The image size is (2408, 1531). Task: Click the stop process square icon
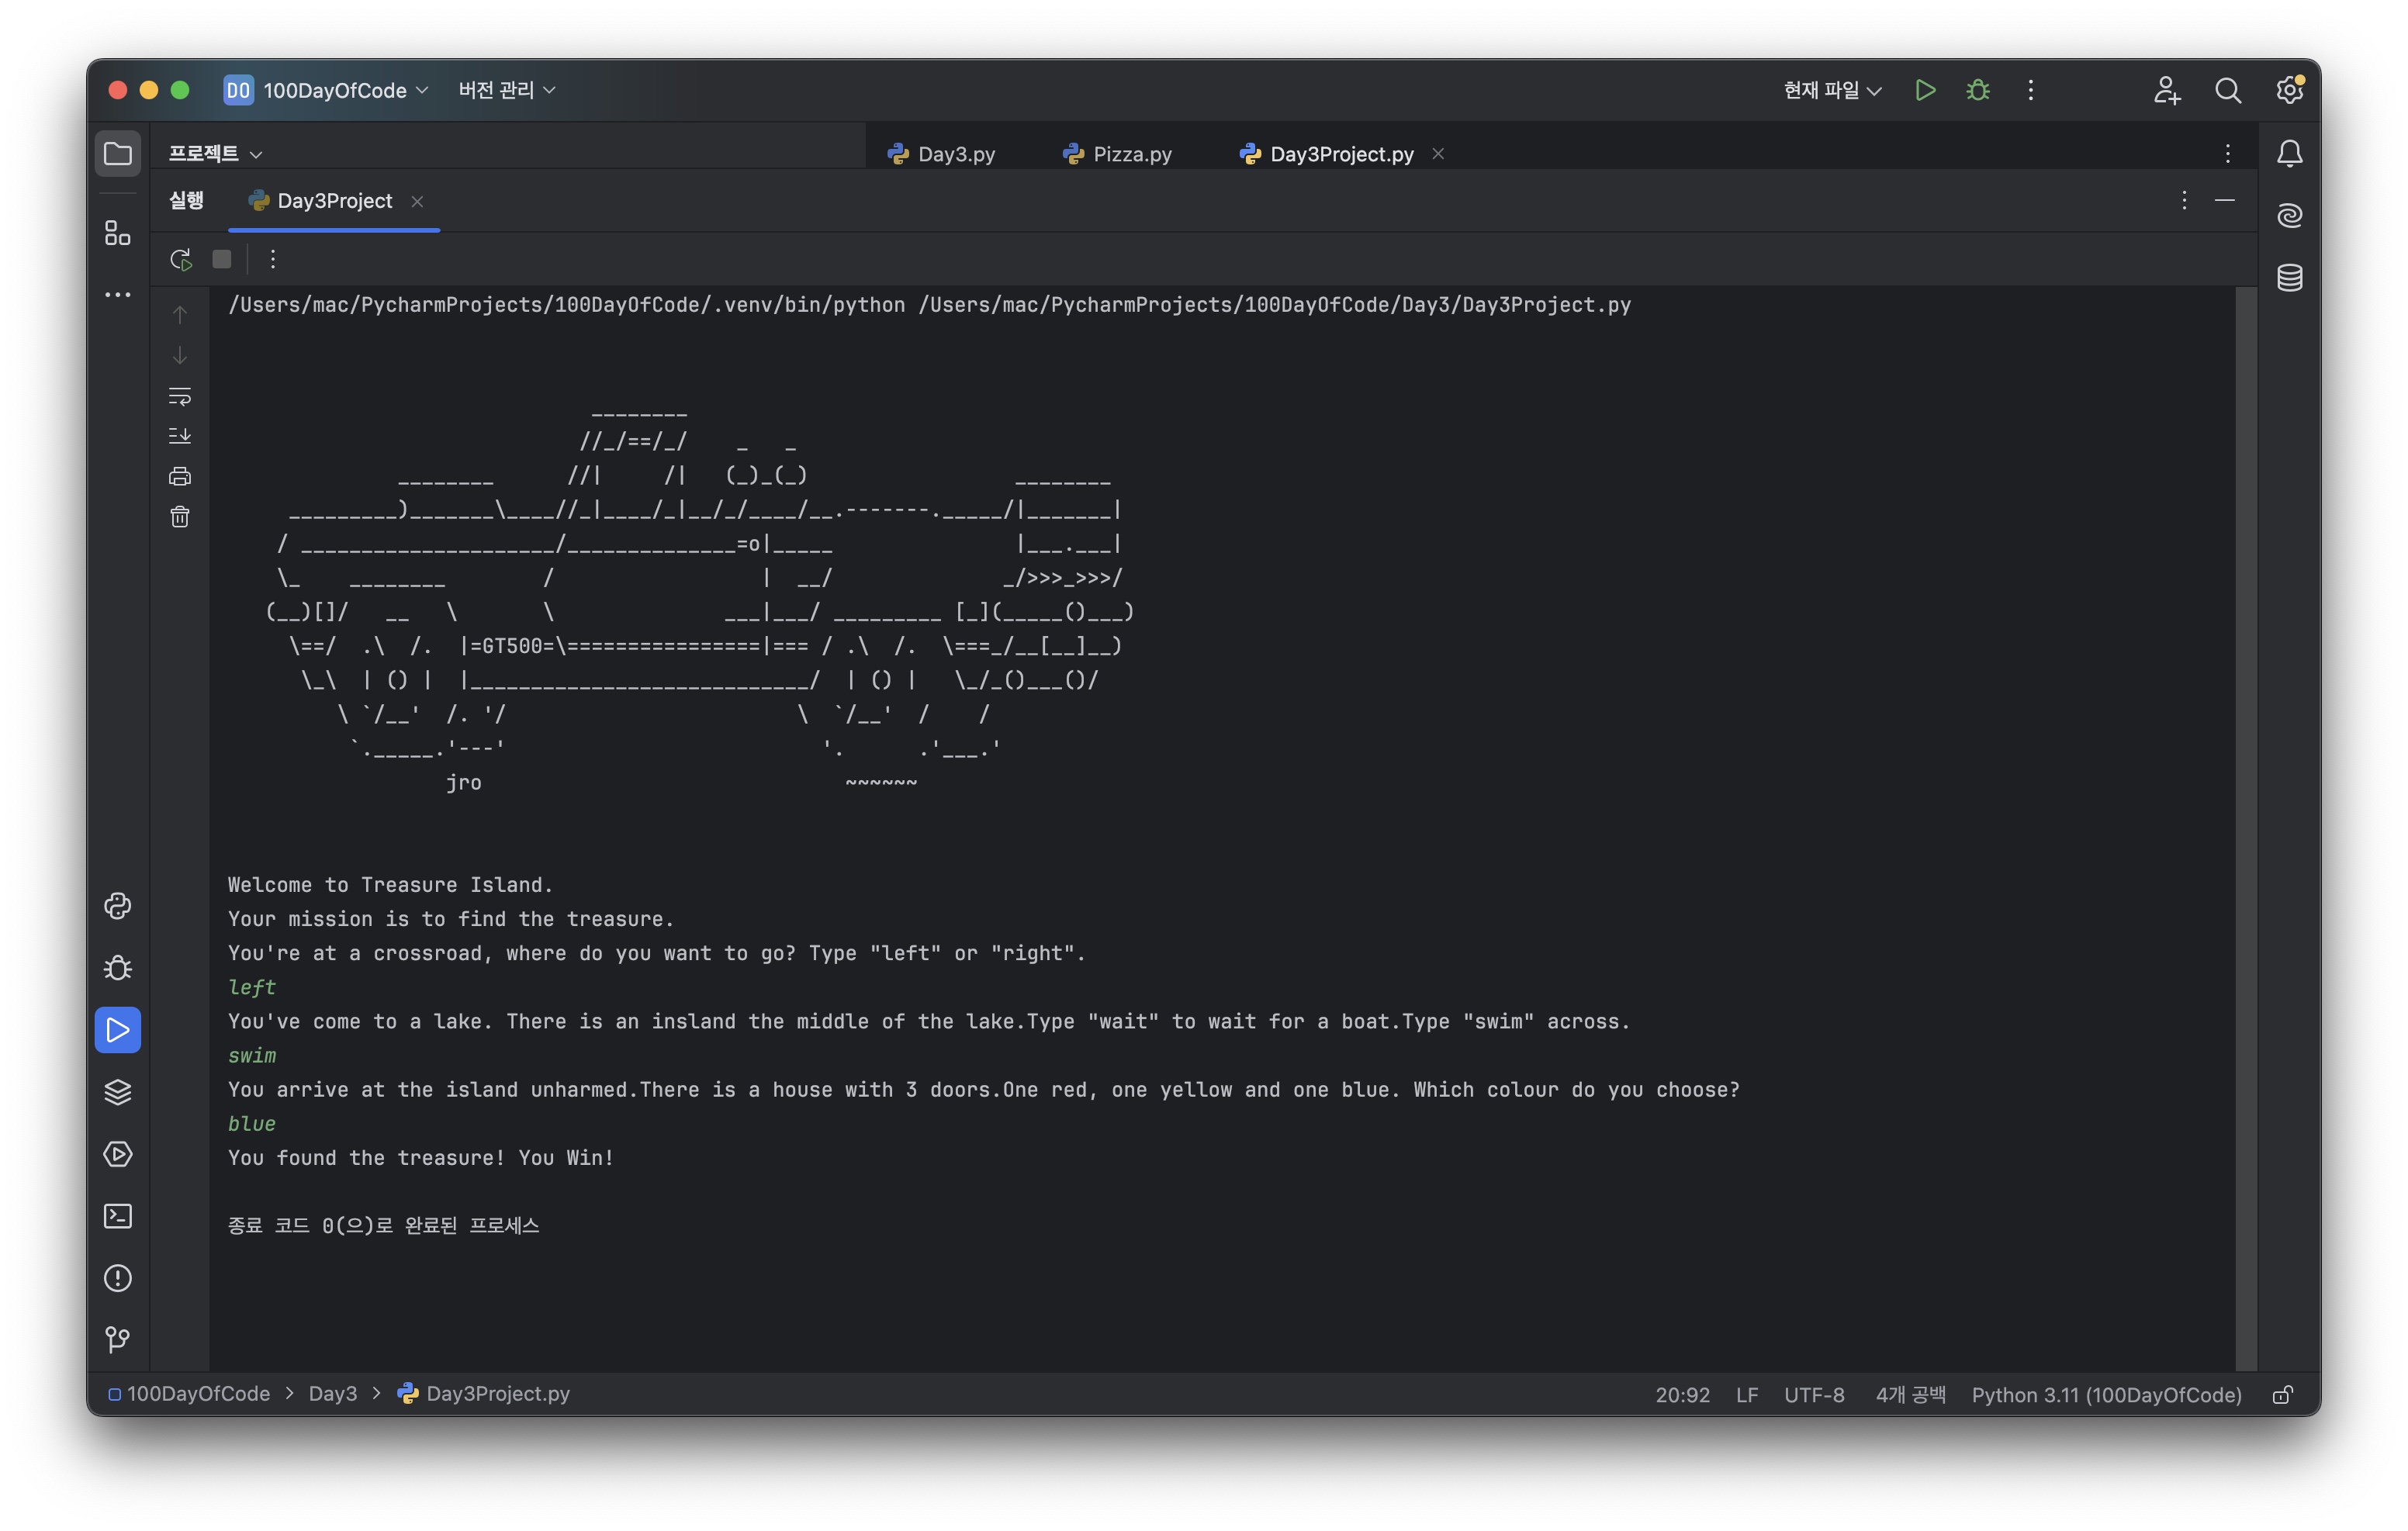[x=222, y=260]
